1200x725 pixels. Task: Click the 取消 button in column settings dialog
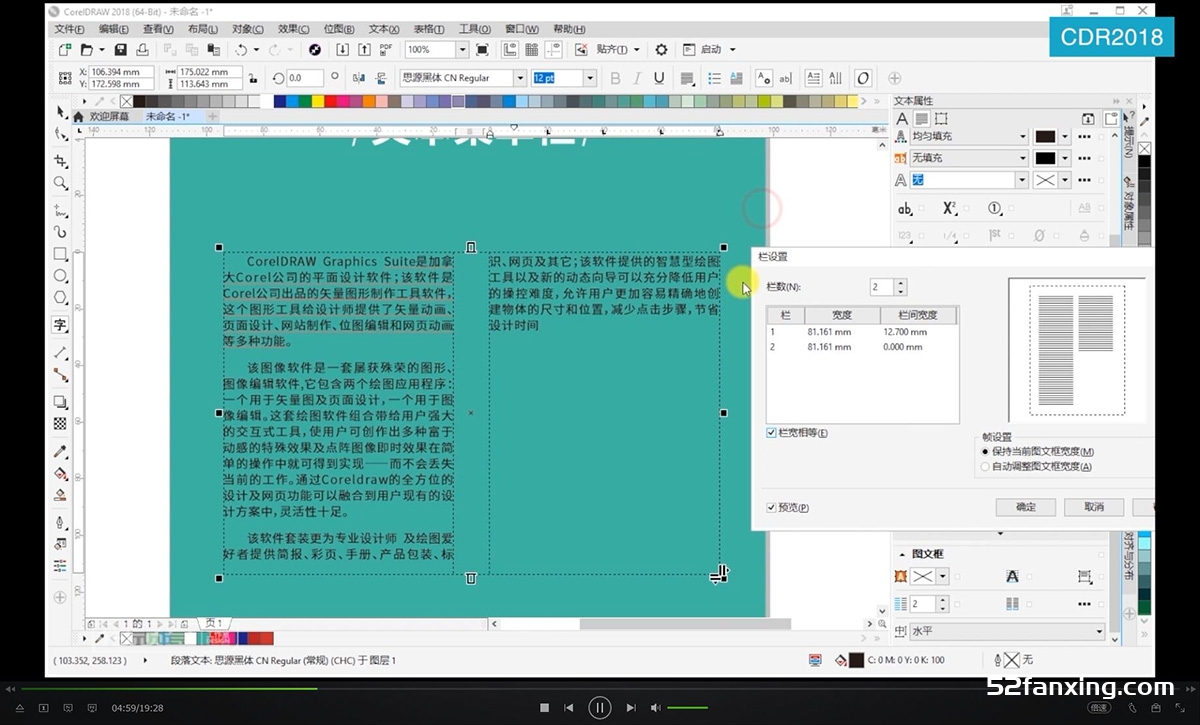(1094, 507)
